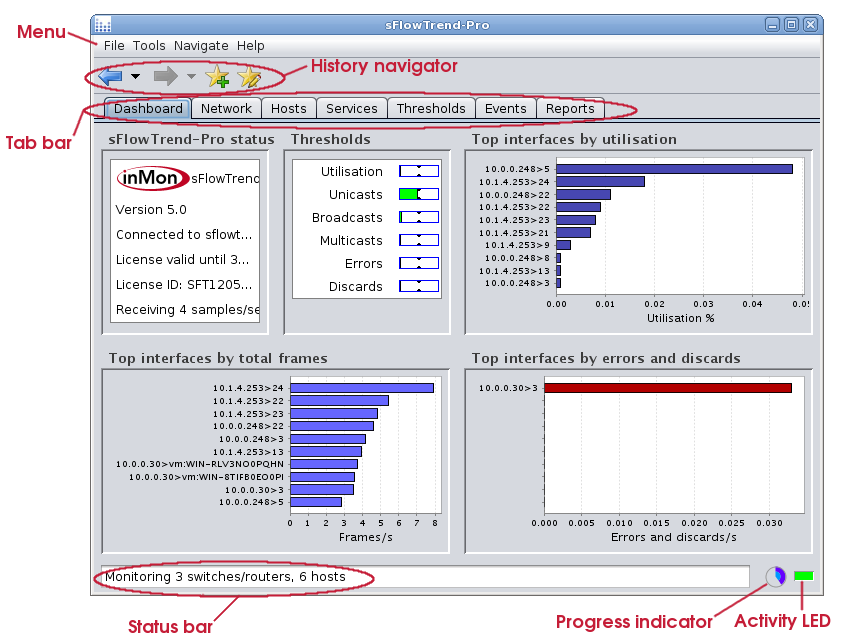Click the app icon in title bar
Image resolution: width=842 pixels, height=641 pixels.
click(x=103, y=25)
